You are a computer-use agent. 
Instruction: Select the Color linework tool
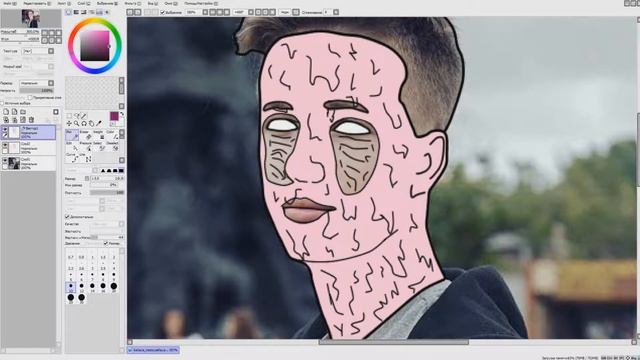tap(112, 135)
